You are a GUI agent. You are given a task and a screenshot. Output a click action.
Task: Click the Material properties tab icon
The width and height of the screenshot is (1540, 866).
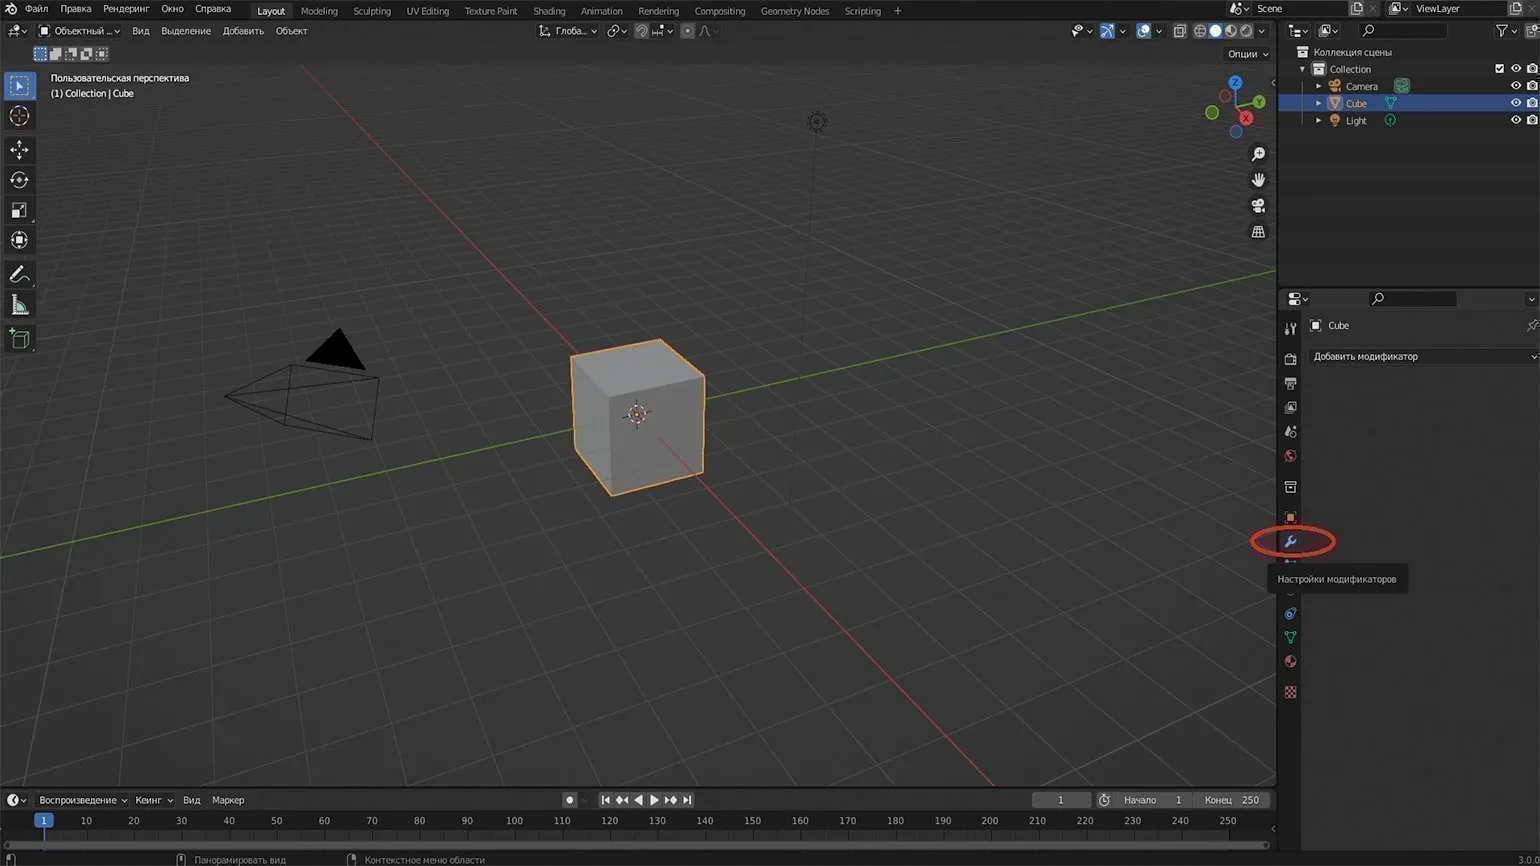(1290, 661)
